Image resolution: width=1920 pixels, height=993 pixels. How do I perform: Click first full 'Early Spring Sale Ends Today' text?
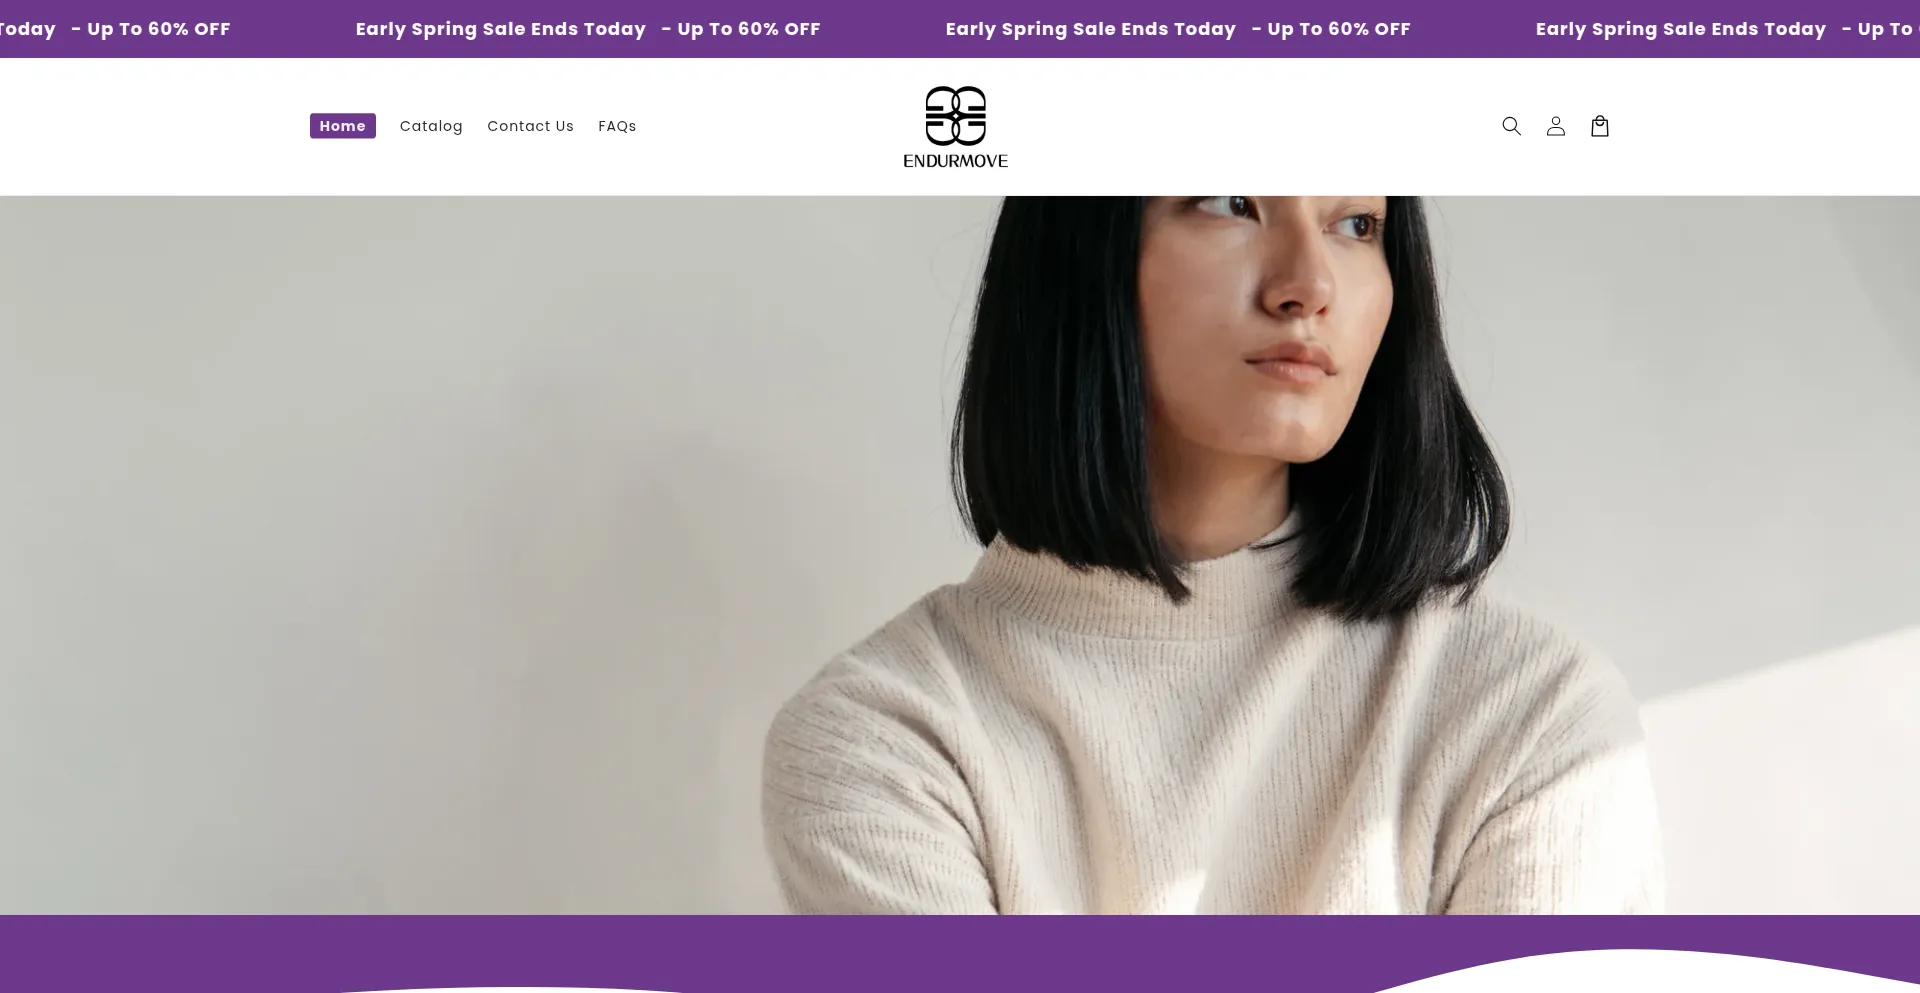click(500, 29)
